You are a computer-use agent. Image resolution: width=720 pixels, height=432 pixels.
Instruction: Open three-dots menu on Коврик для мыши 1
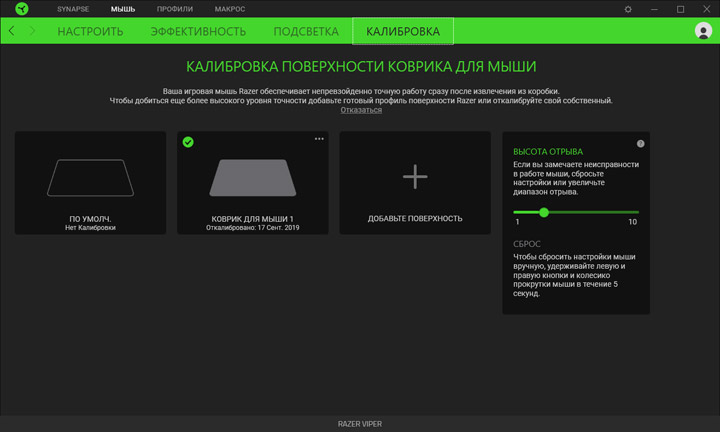pyautogui.click(x=319, y=139)
